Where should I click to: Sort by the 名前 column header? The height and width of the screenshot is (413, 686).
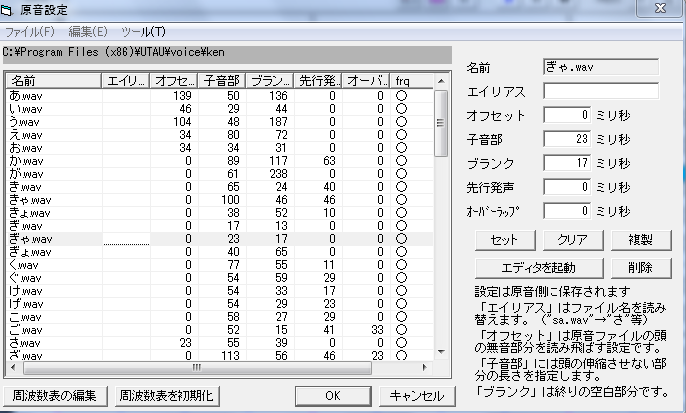click(x=53, y=81)
